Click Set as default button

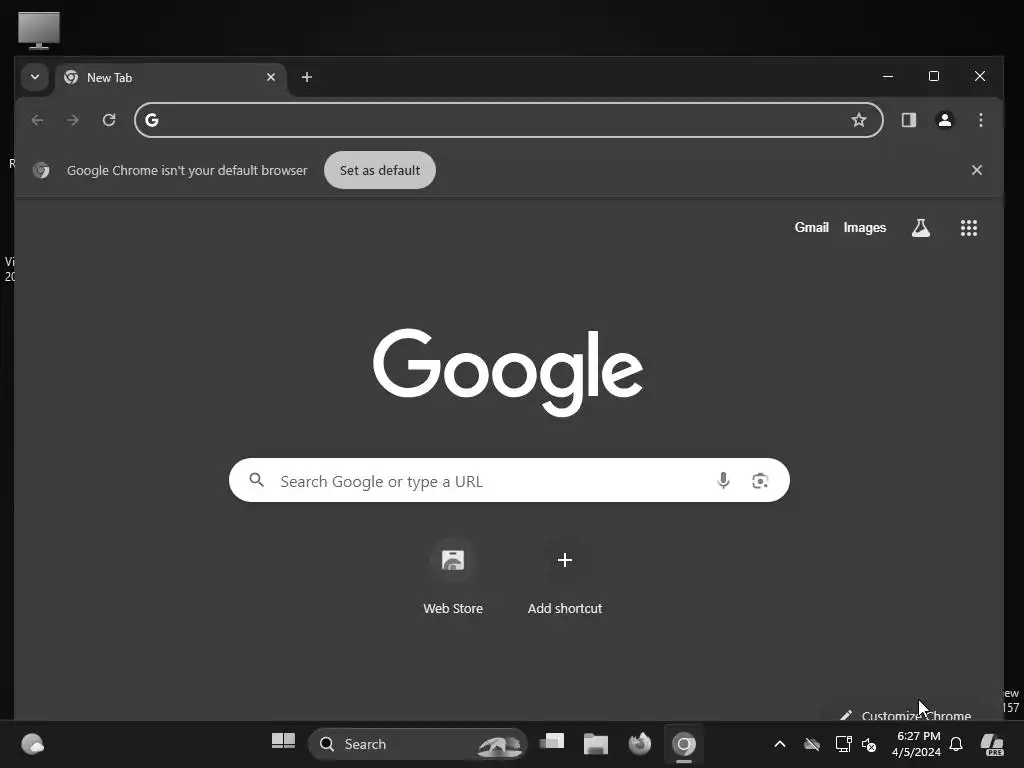pyautogui.click(x=379, y=170)
